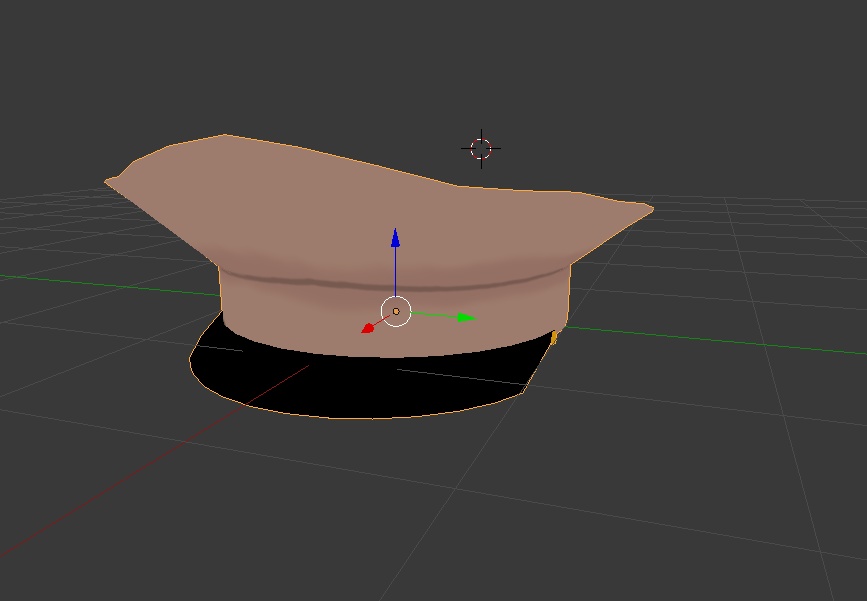Click the arrowhead of the green translate arrow

tap(465, 318)
